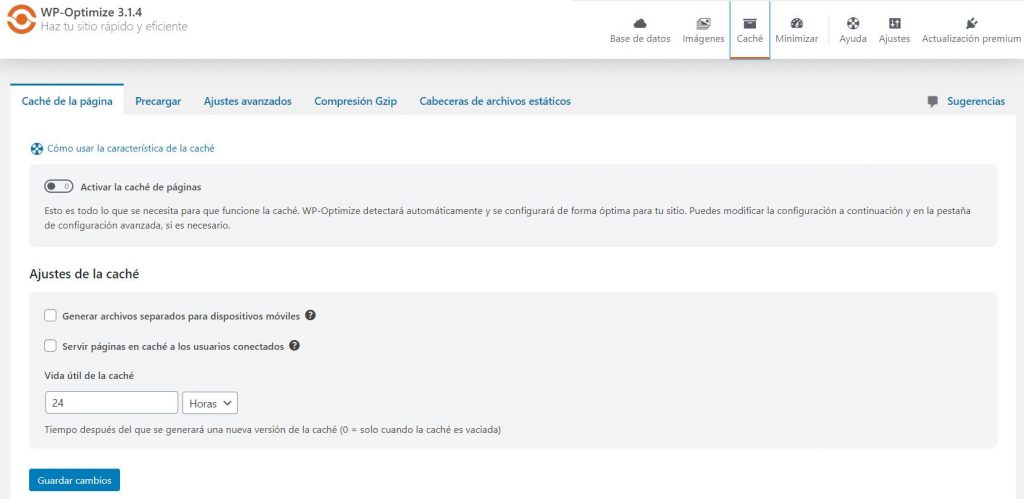Open the Ayuda lifebuoy icon

click(853, 24)
